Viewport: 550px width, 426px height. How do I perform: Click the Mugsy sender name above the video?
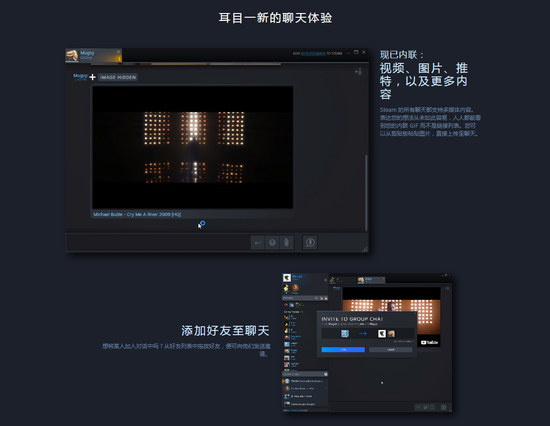pos(80,75)
